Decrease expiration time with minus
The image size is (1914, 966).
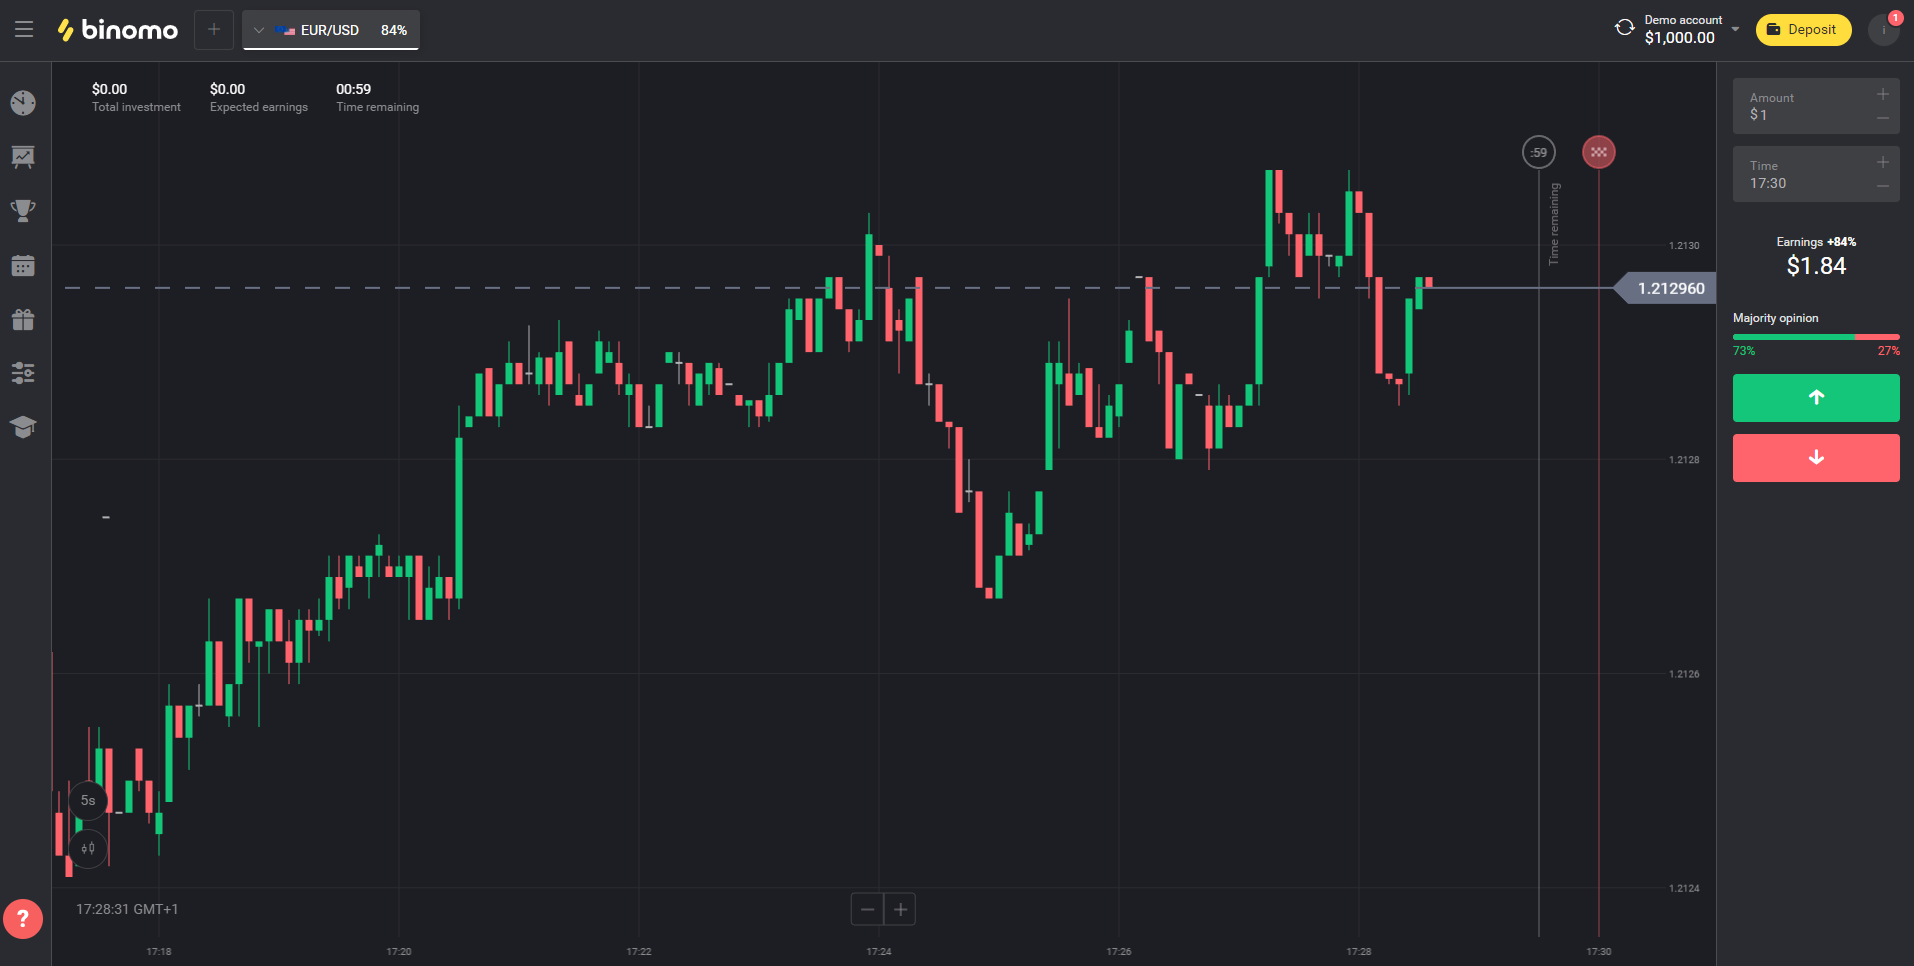pyautogui.click(x=1883, y=186)
